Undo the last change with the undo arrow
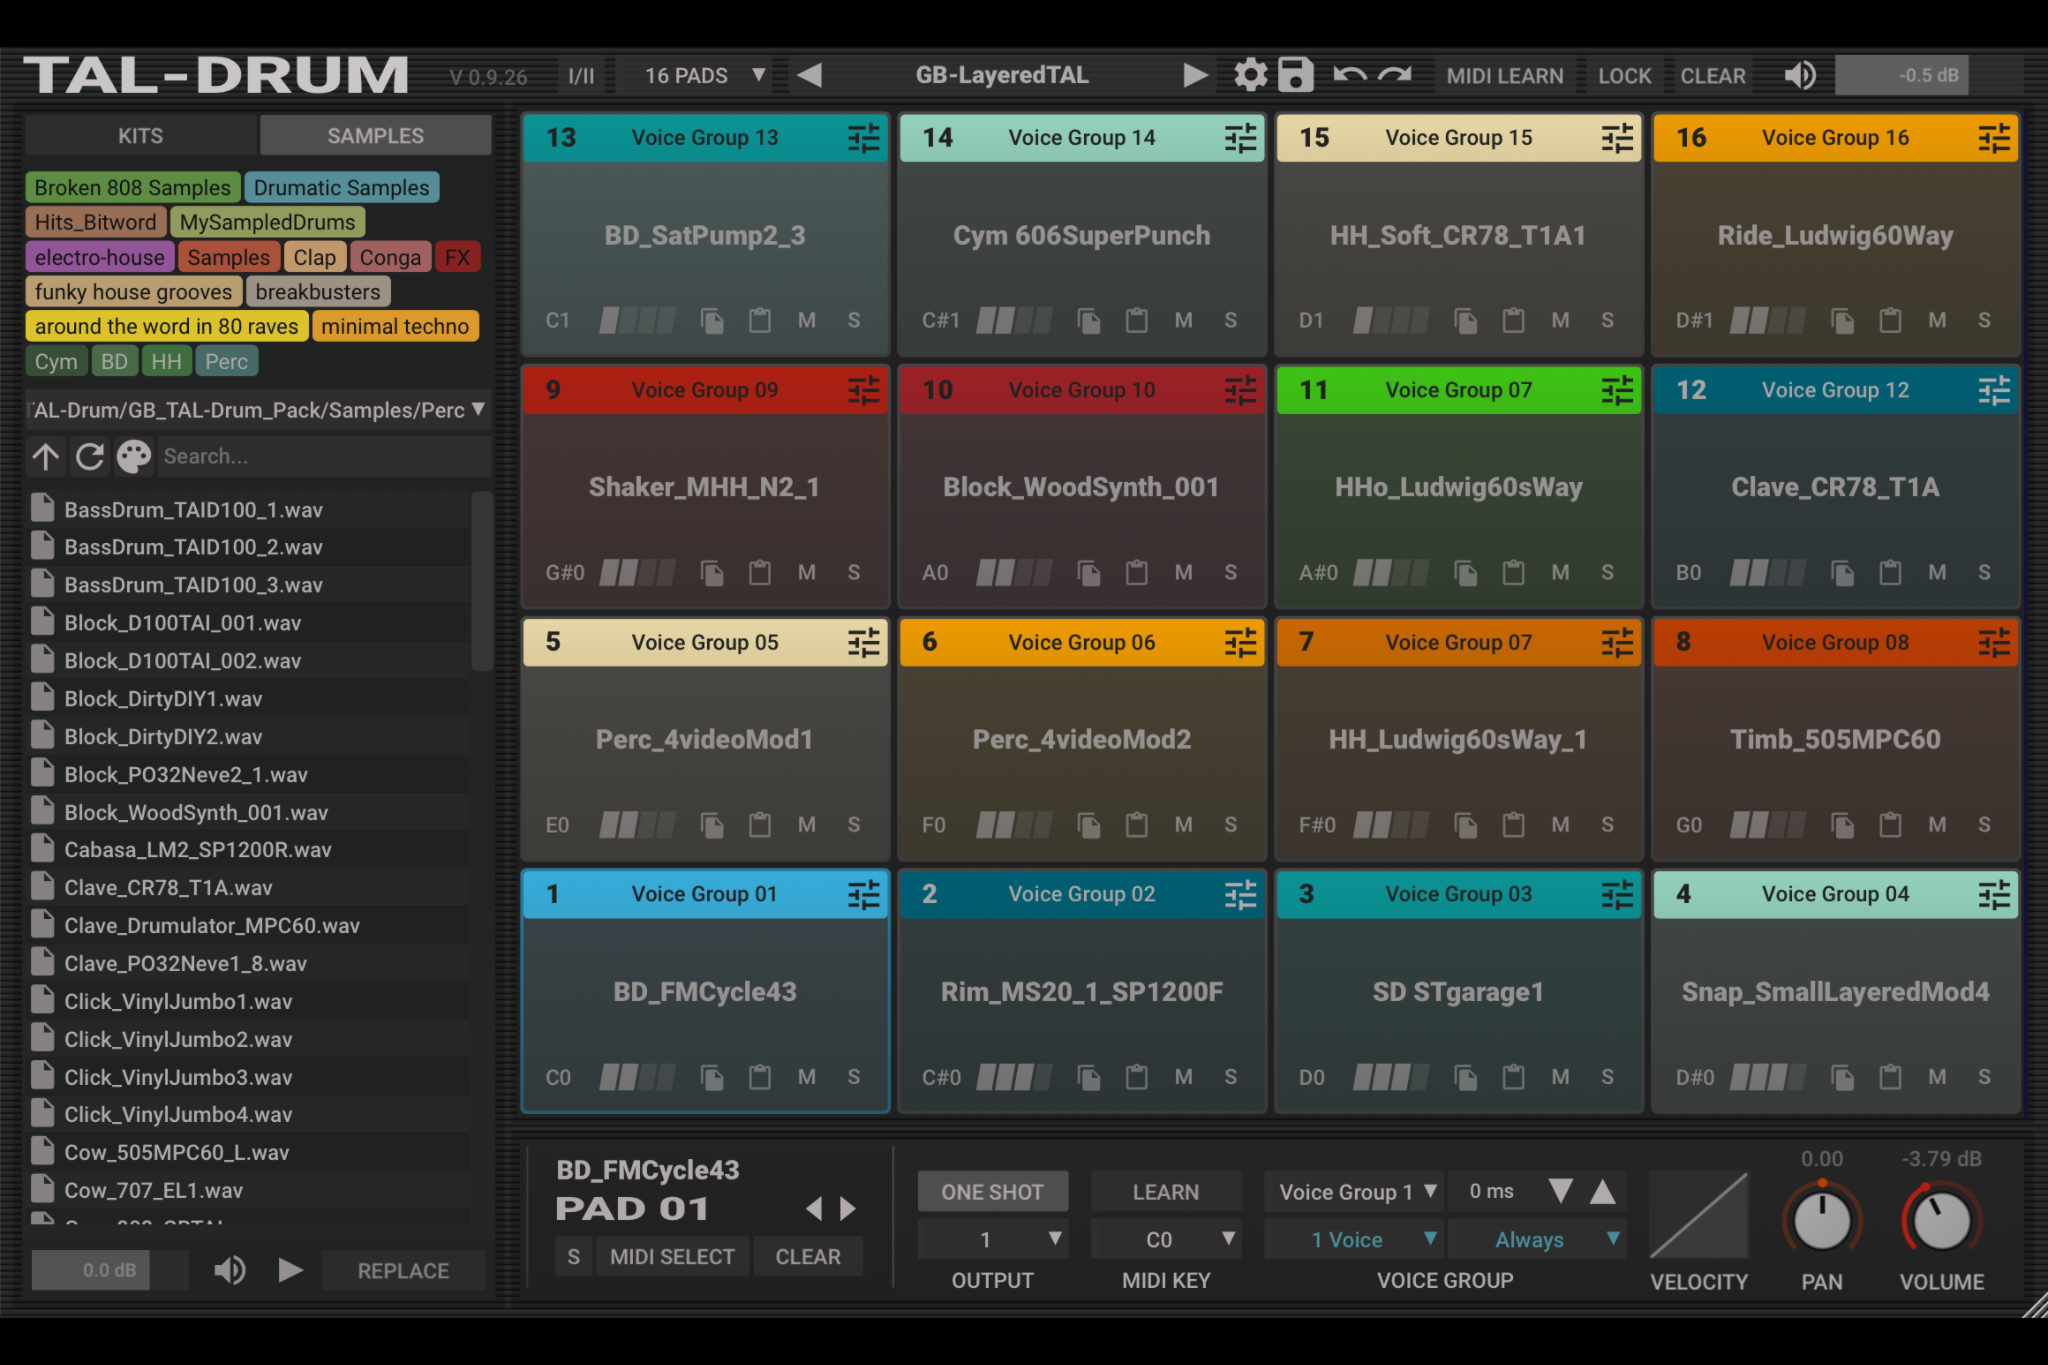Viewport: 2048px width, 1365px height. 1350,74
